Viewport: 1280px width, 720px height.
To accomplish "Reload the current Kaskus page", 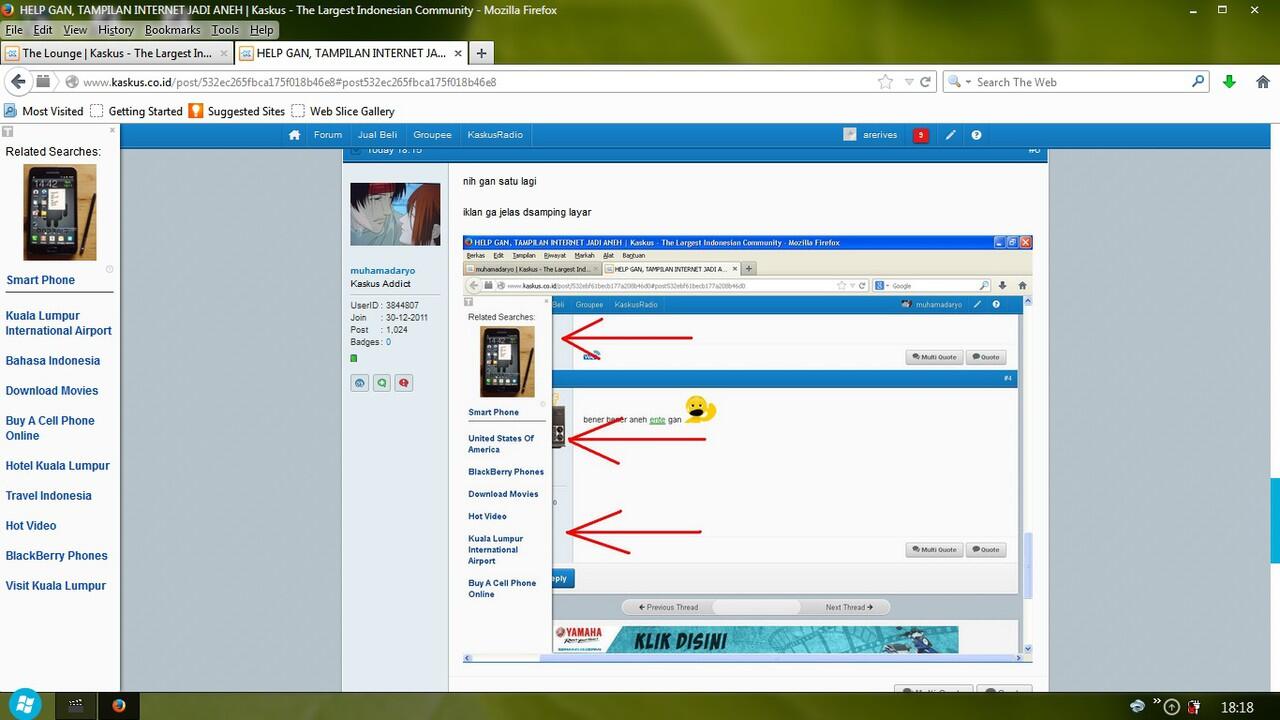I will point(926,82).
